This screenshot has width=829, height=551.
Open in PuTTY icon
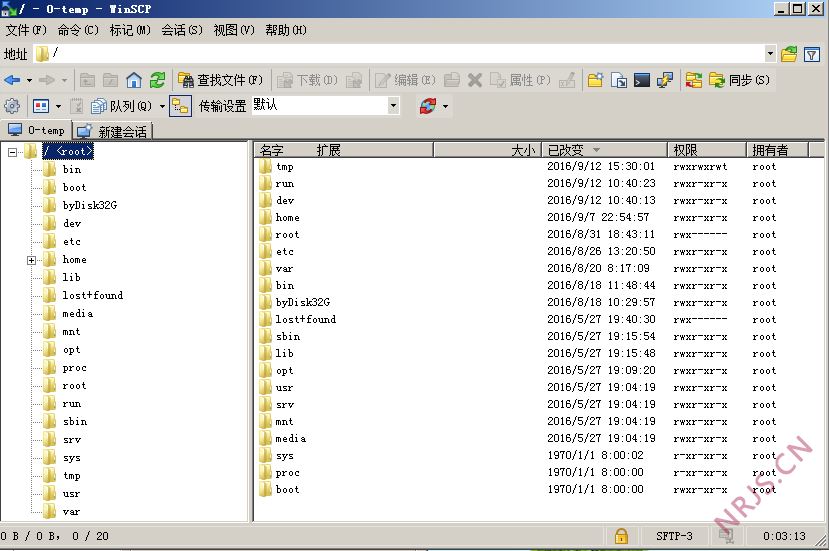pyautogui.click(x=665, y=80)
